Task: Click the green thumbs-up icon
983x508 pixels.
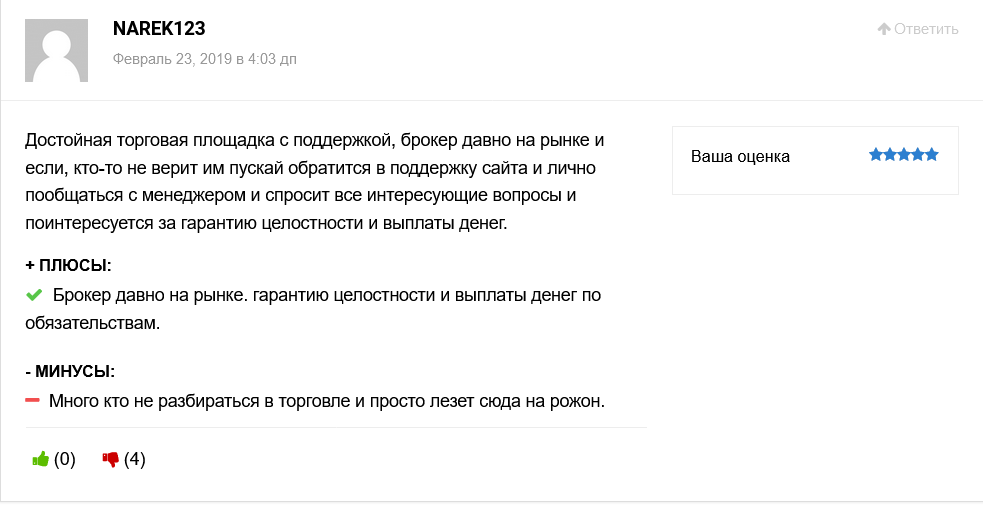Action: pyautogui.click(x=41, y=460)
